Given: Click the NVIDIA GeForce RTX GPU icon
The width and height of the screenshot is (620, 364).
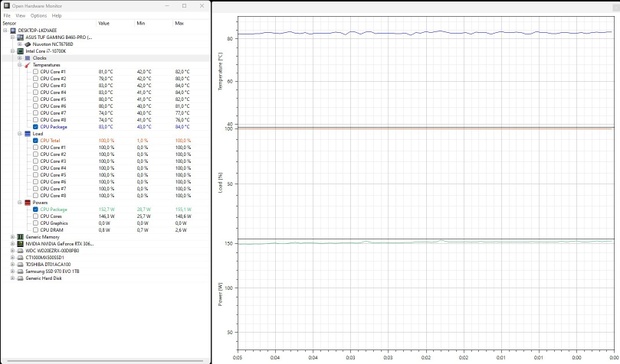Looking at the screenshot, I should tap(20, 244).
